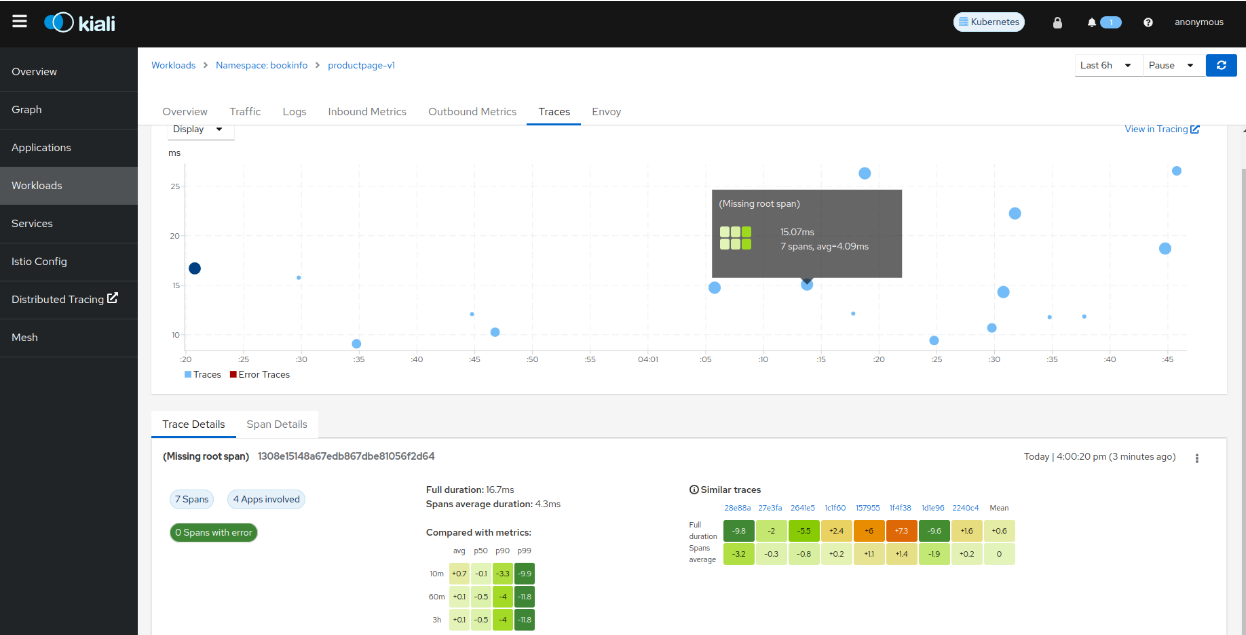Click the dark green p99 10m cell
The image size is (1246, 635).
524,574
